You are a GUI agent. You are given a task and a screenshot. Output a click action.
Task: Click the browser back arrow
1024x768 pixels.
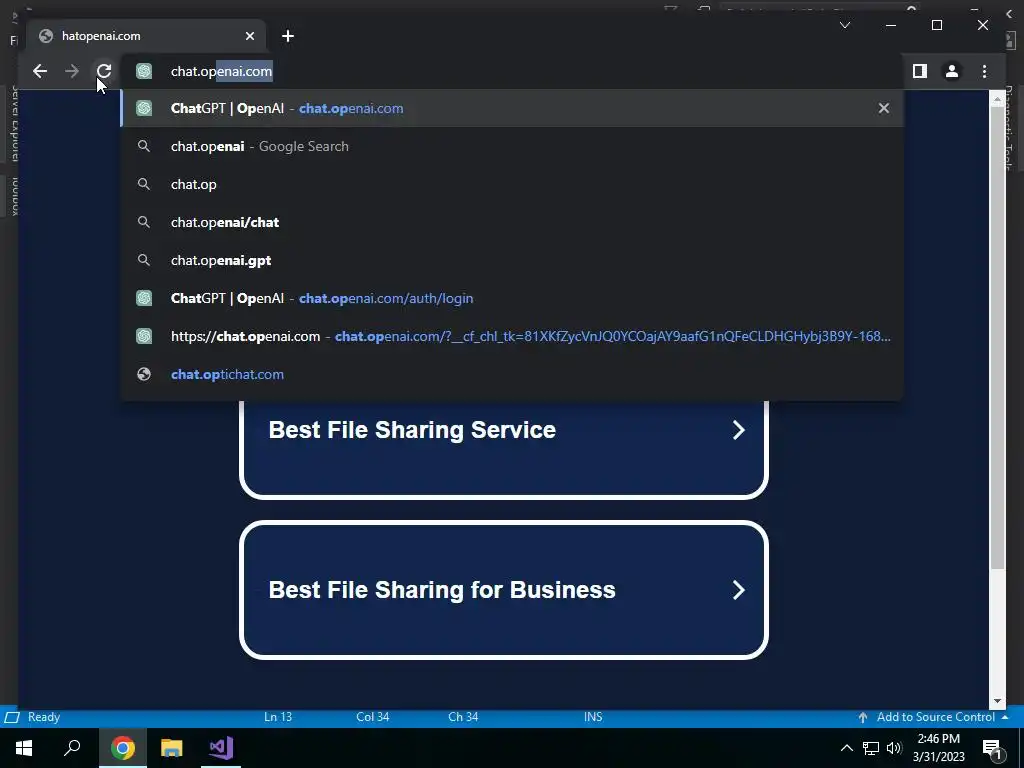pos(40,71)
